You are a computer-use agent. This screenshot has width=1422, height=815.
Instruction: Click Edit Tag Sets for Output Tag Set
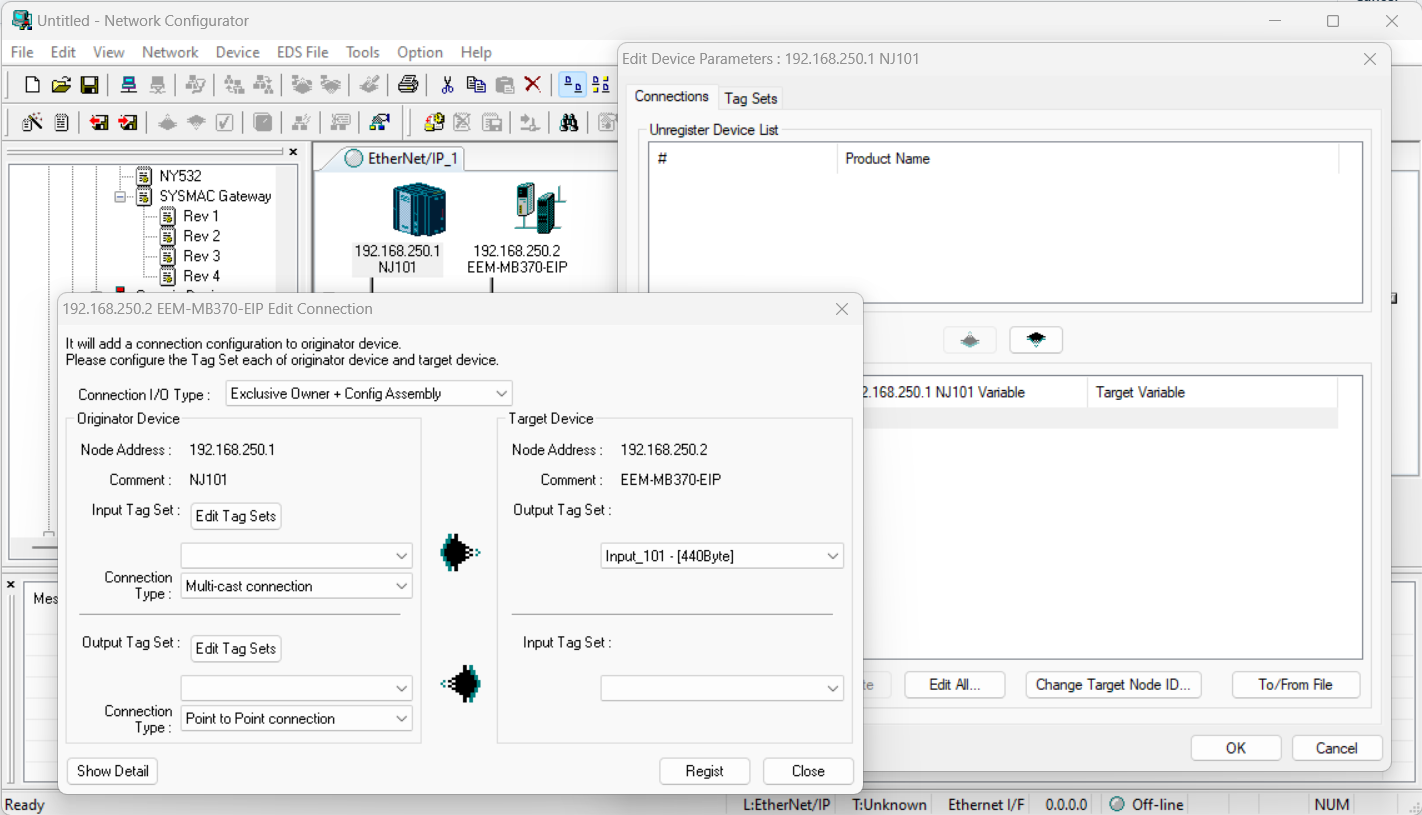click(x=236, y=648)
